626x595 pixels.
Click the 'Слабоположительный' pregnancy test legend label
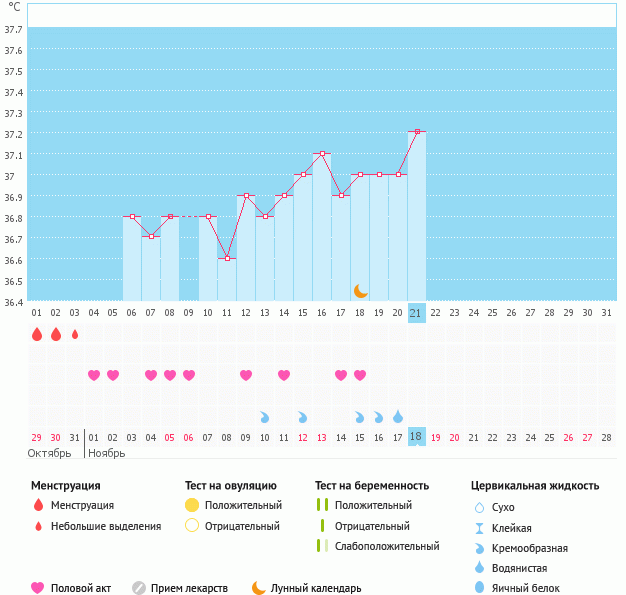[x=387, y=546]
